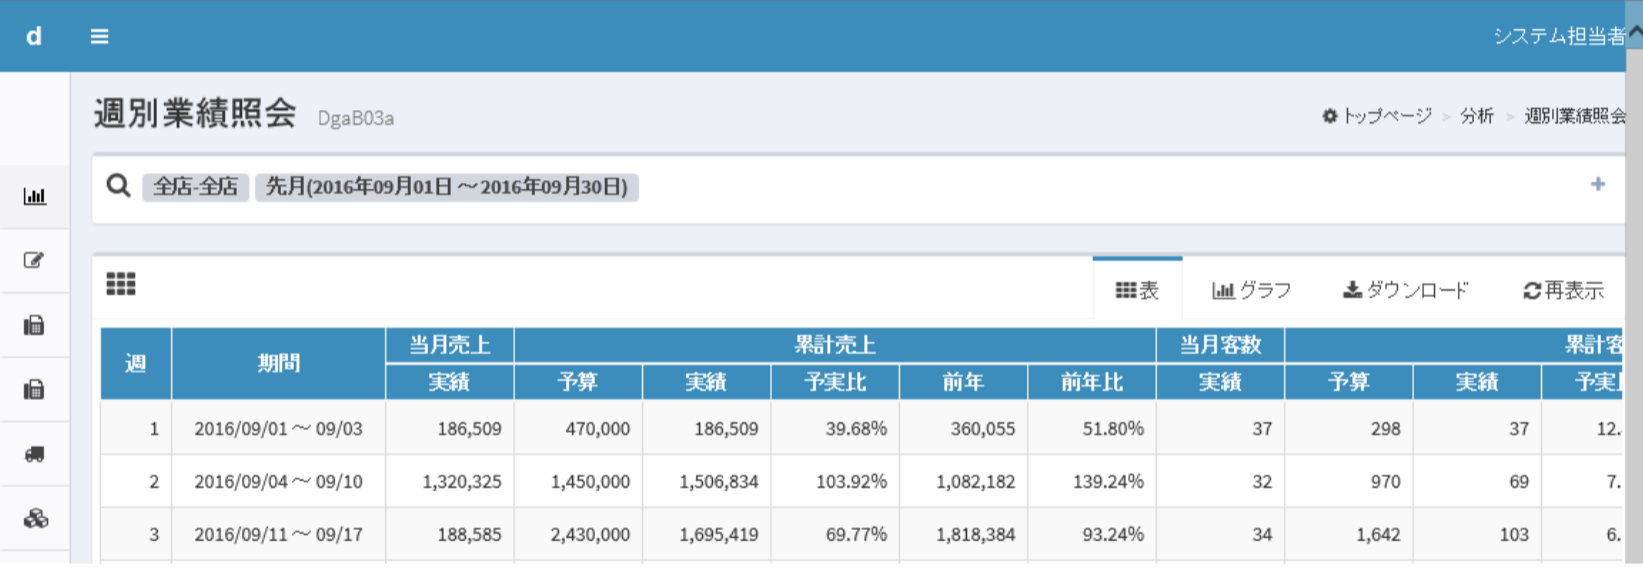Image resolution: width=1643 pixels, height=573 pixels.
Task: Click the 全店-全店 filter tag
Action: click(x=195, y=187)
